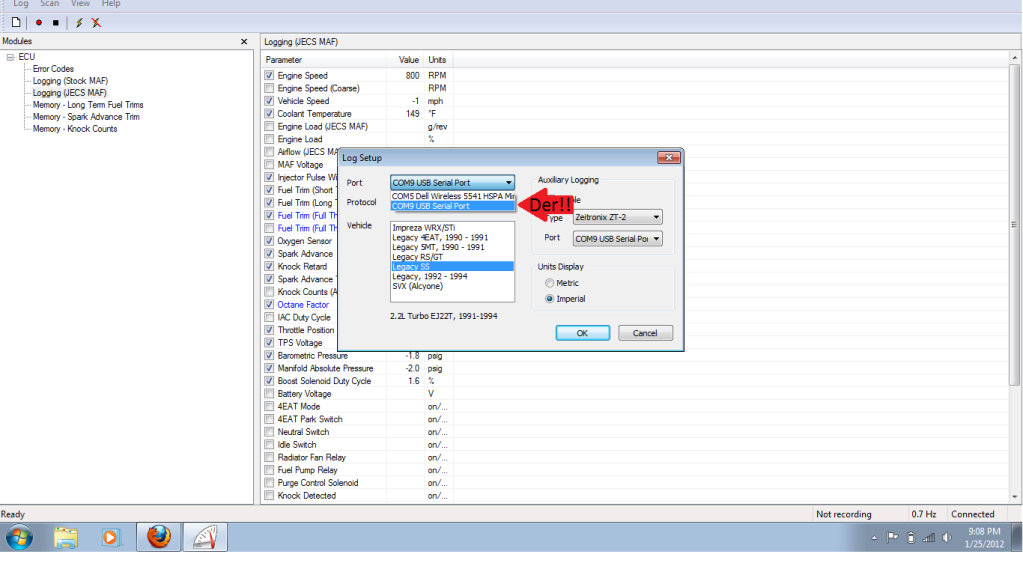The width and height of the screenshot is (1023, 575).
Task: Open Windows Explorer from the taskbar
Action: click(x=66, y=538)
